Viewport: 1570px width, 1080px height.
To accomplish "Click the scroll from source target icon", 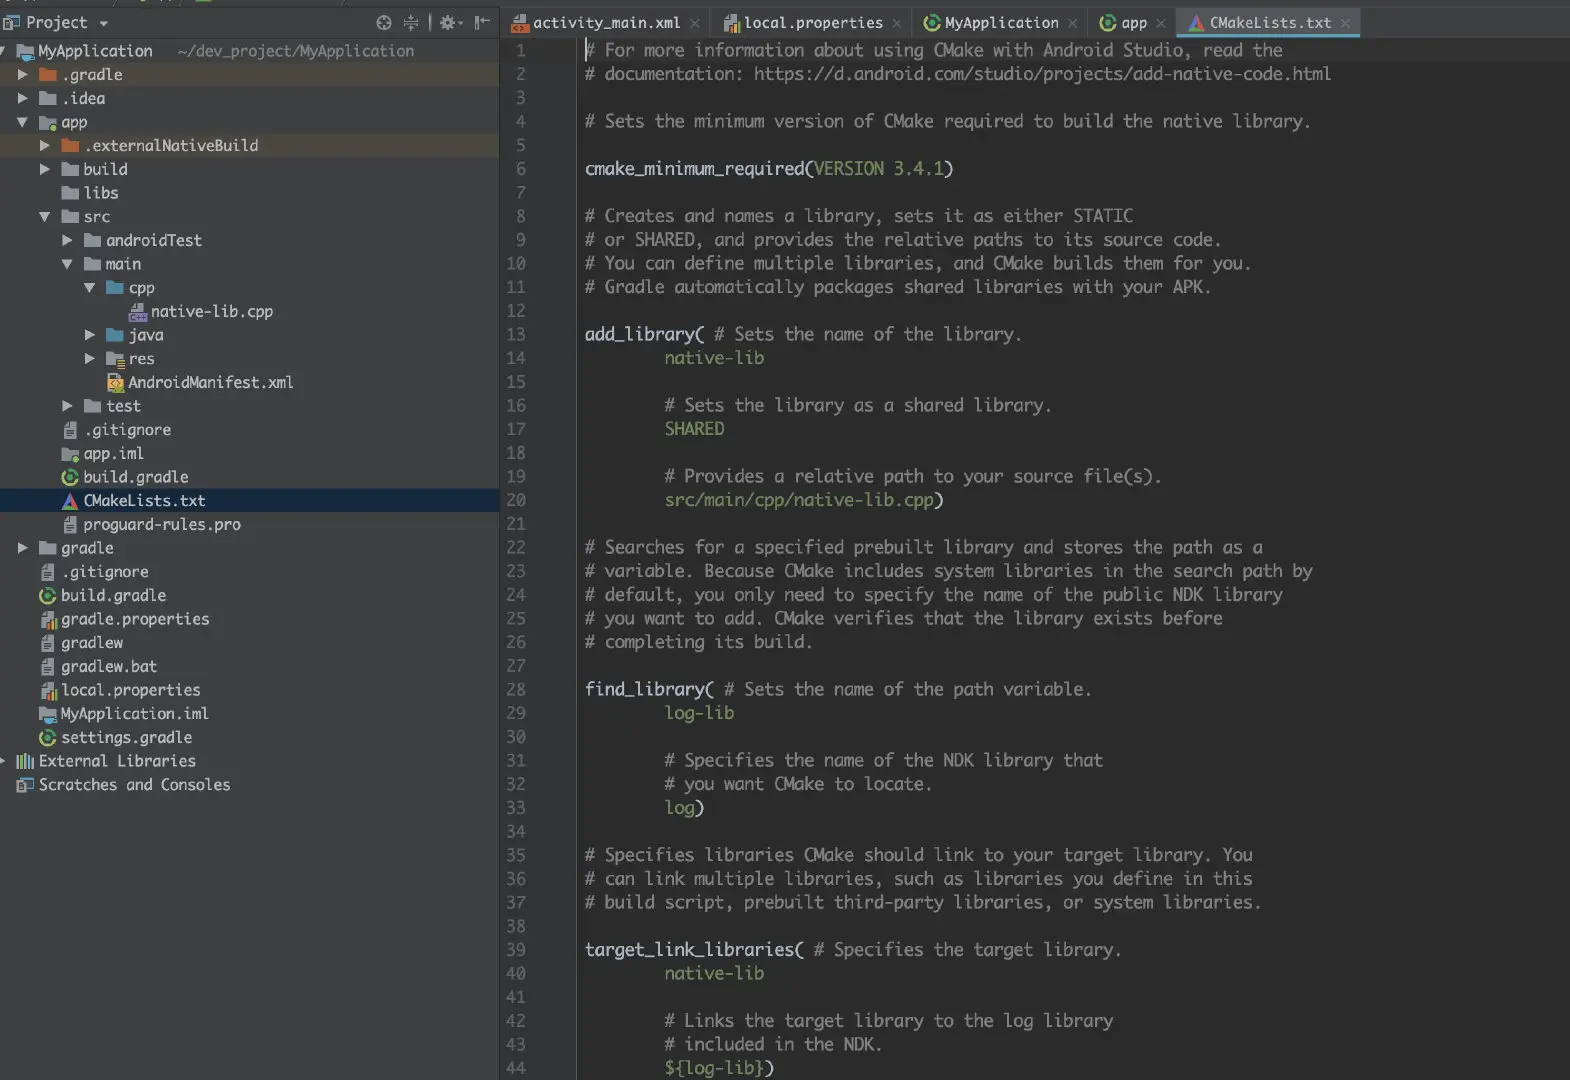I will pos(384,22).
